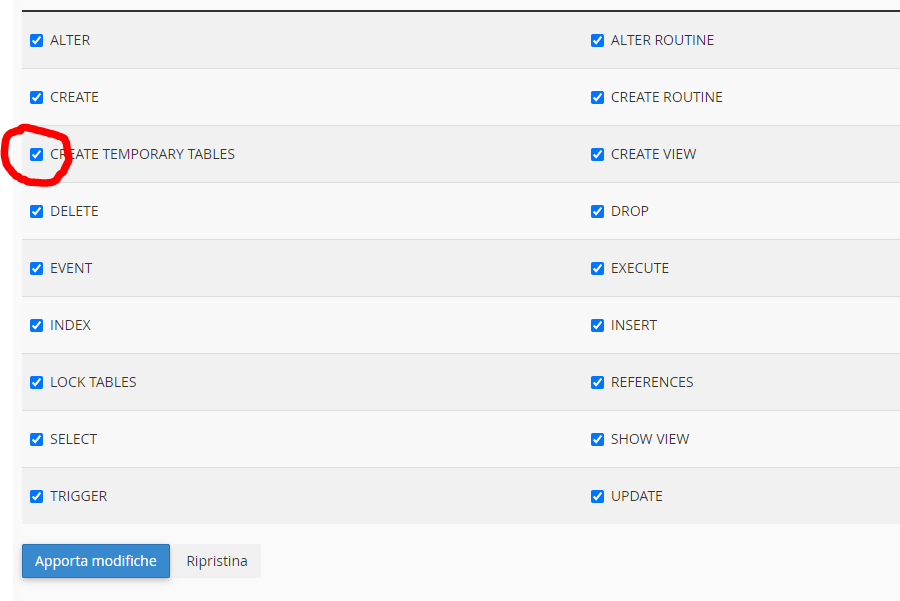Click the LOCK TABLES label
Screen dimensions: 900x601
point(94,382)
